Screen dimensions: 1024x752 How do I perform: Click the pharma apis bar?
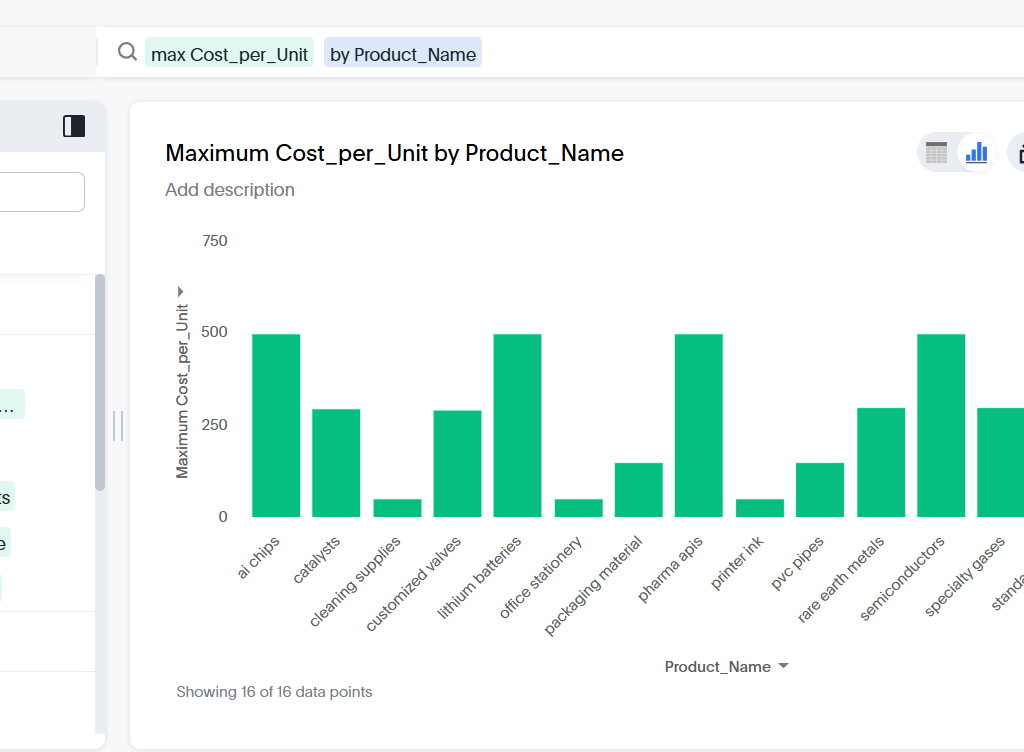(698, 425)
